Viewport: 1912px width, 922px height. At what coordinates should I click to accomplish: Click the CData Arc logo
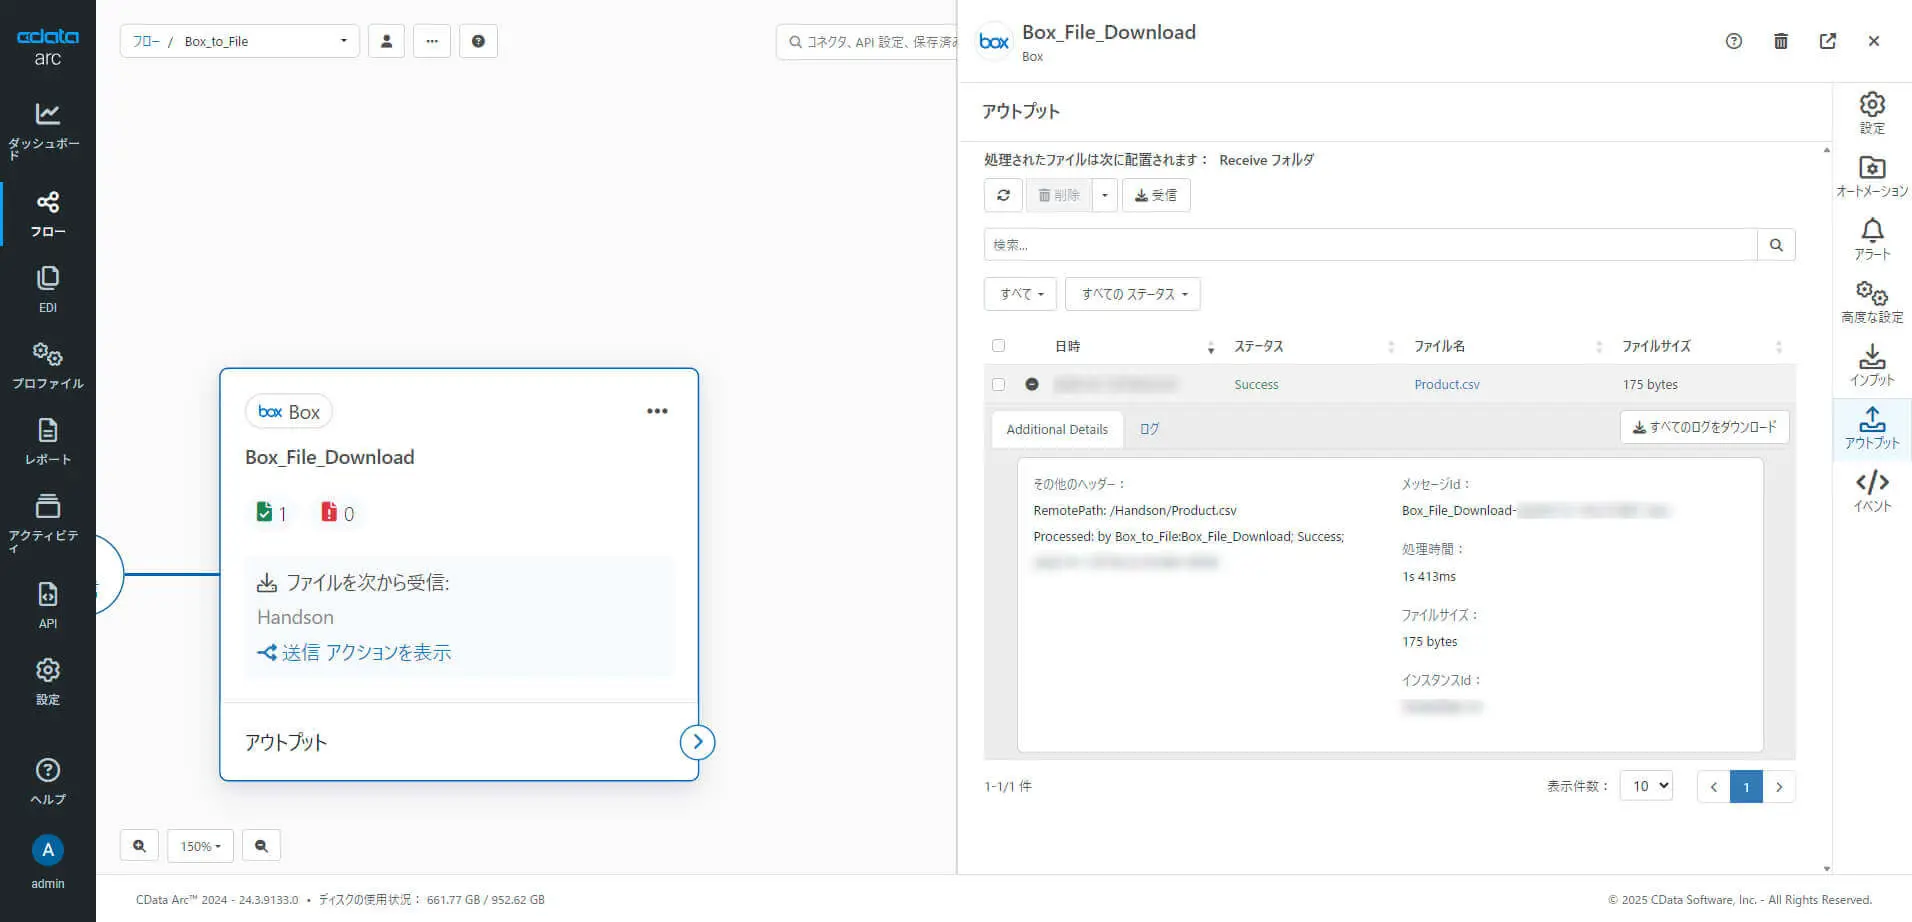(47, 46)
